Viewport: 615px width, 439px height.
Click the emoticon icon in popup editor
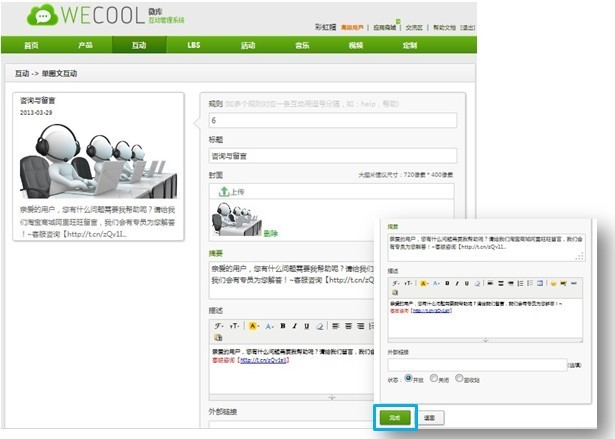click(553, 283)
